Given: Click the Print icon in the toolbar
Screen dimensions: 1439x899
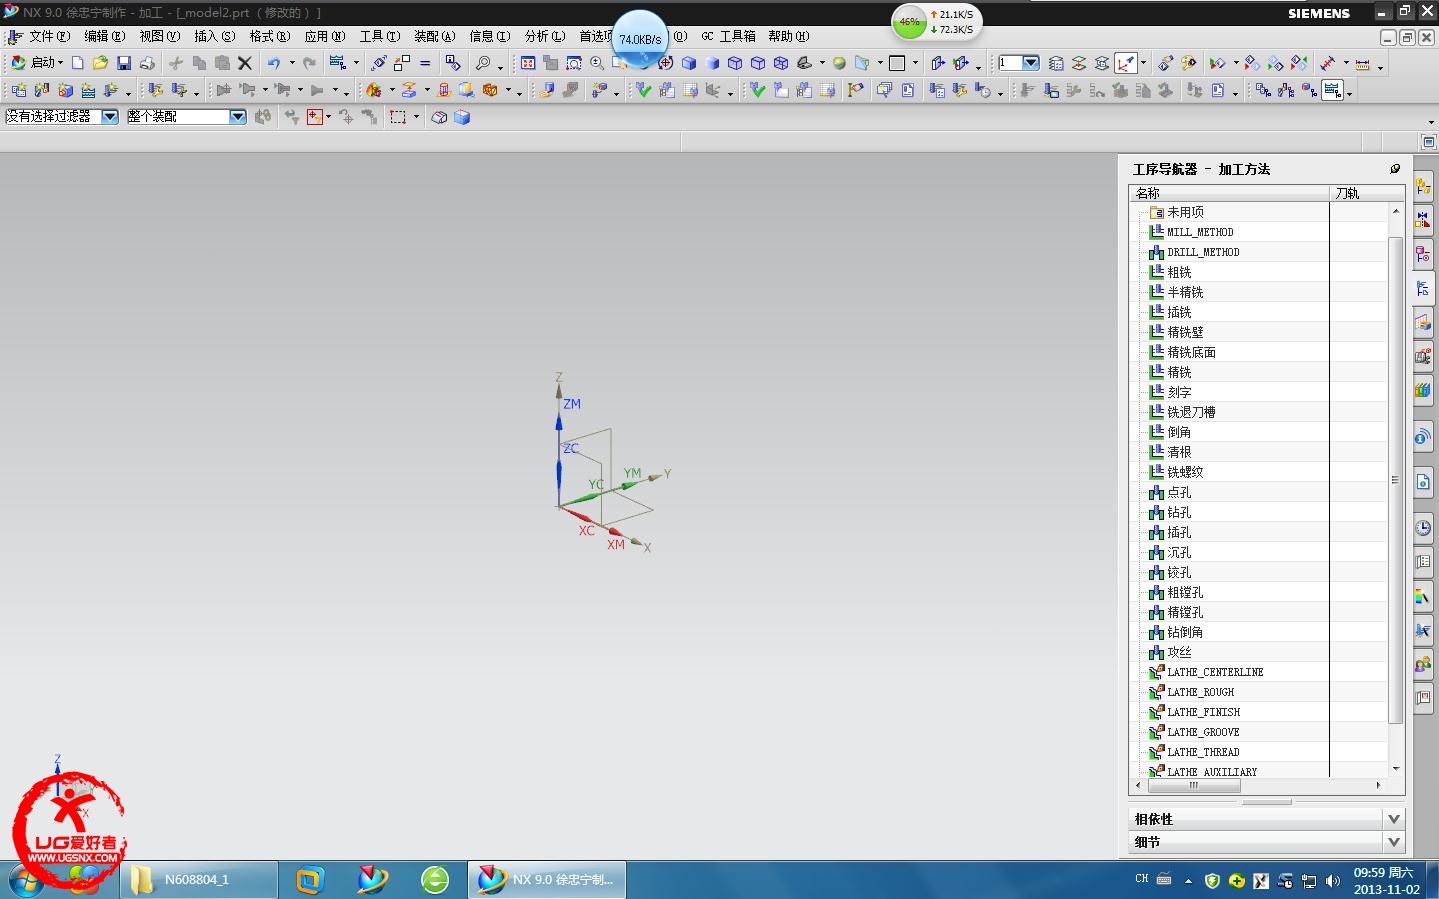Looking at the screenshot, I should pos(147,62).
